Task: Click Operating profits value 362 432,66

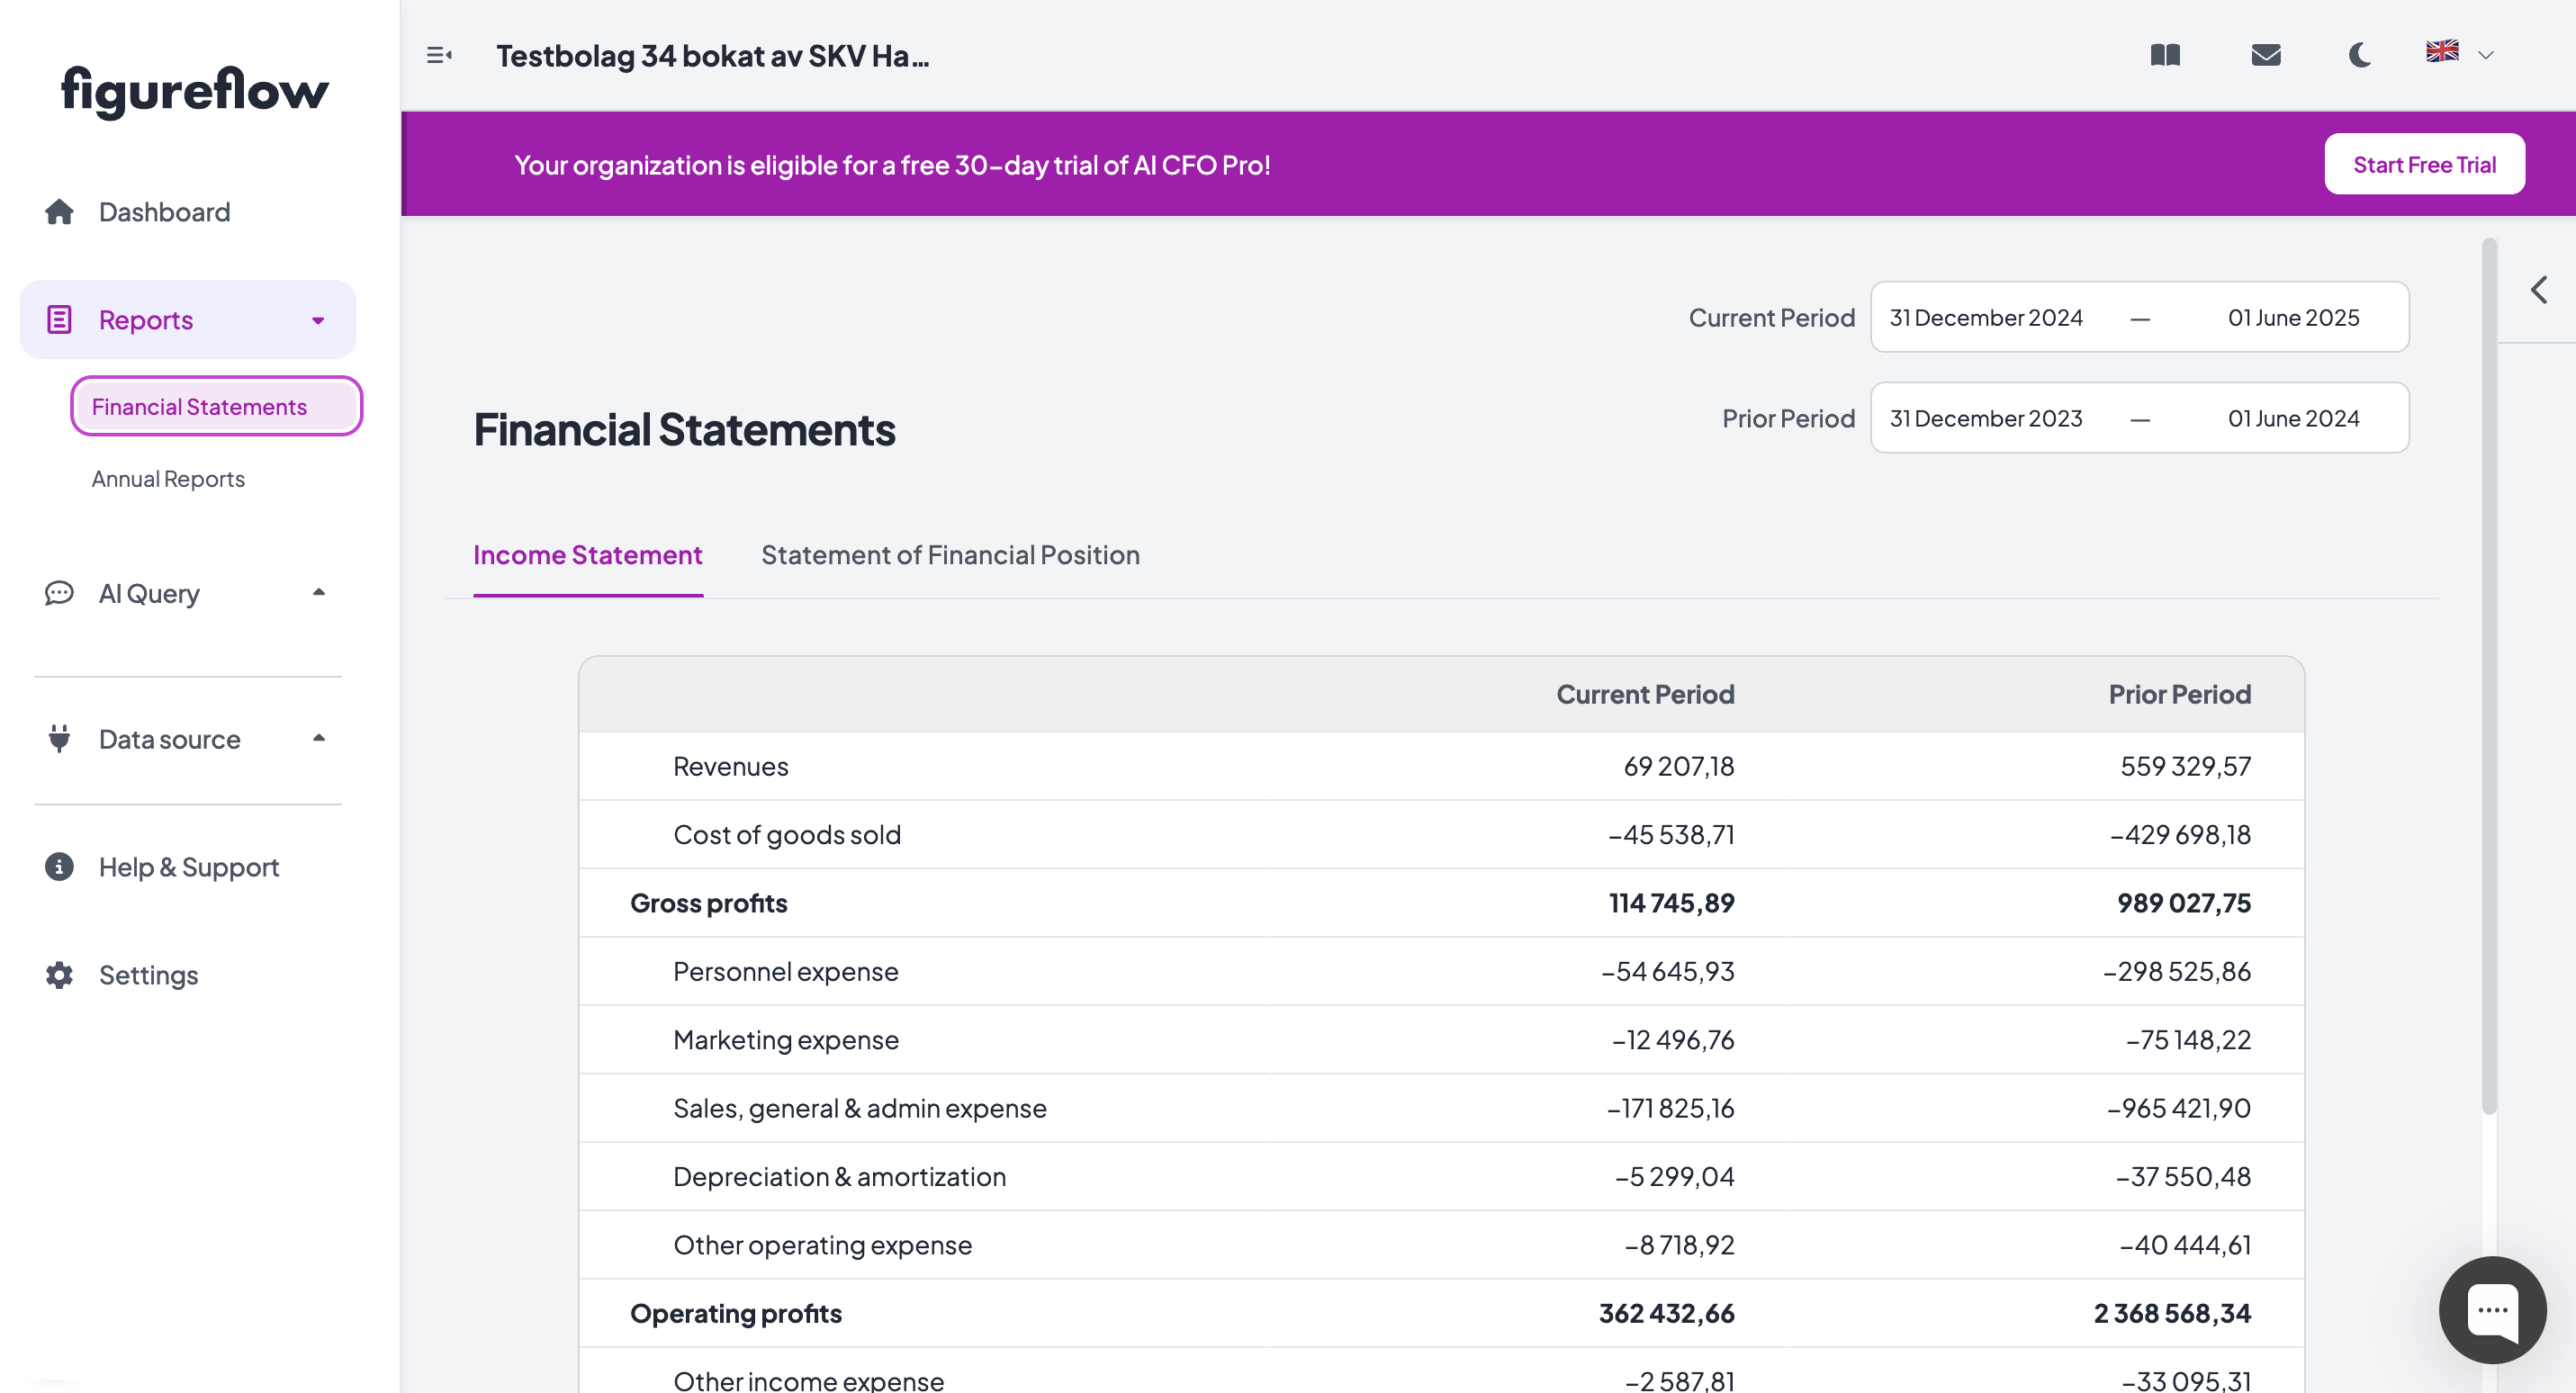Action: point(1666,1313)
